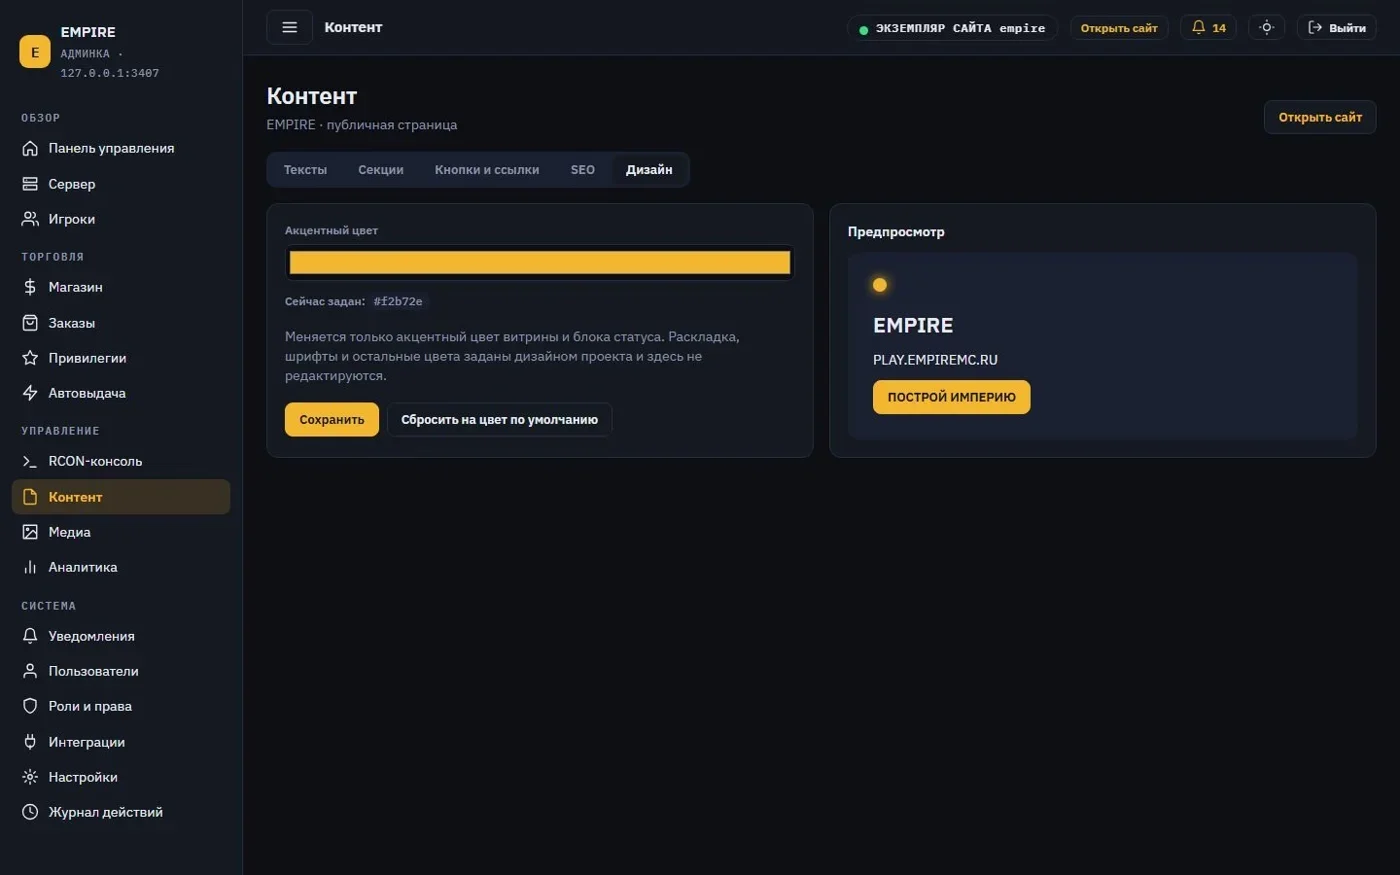The image size is (1400, 875).
Task: Open Журнал действий clock item
Action: point(121,812)
